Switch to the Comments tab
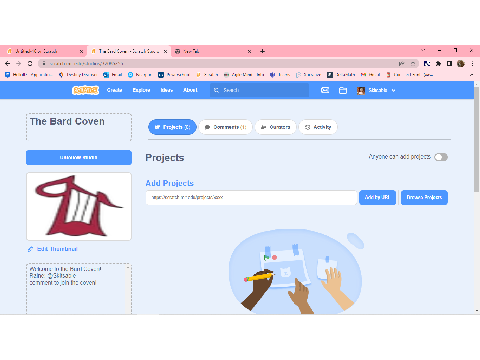The image size is (480, 360). click(x=225, y=127)
